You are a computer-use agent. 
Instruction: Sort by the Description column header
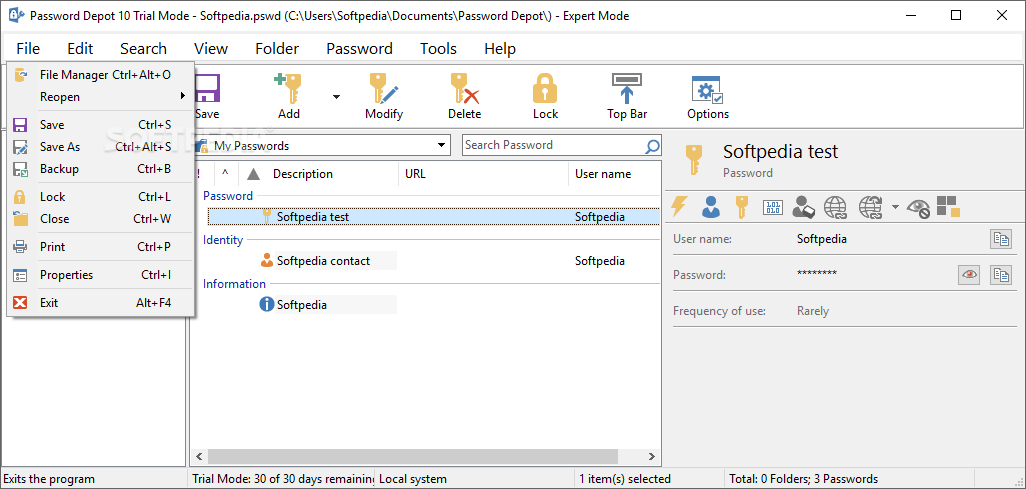pyautogui.click(x=302, y=173)
